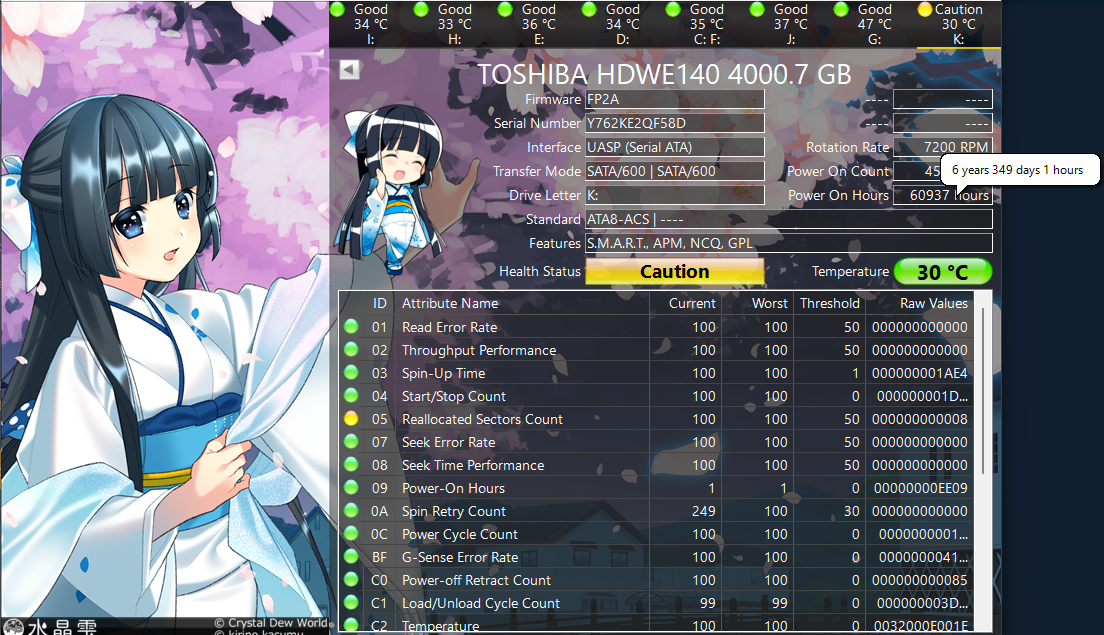Select drive E: tab with 36 °C

point(539,24)
